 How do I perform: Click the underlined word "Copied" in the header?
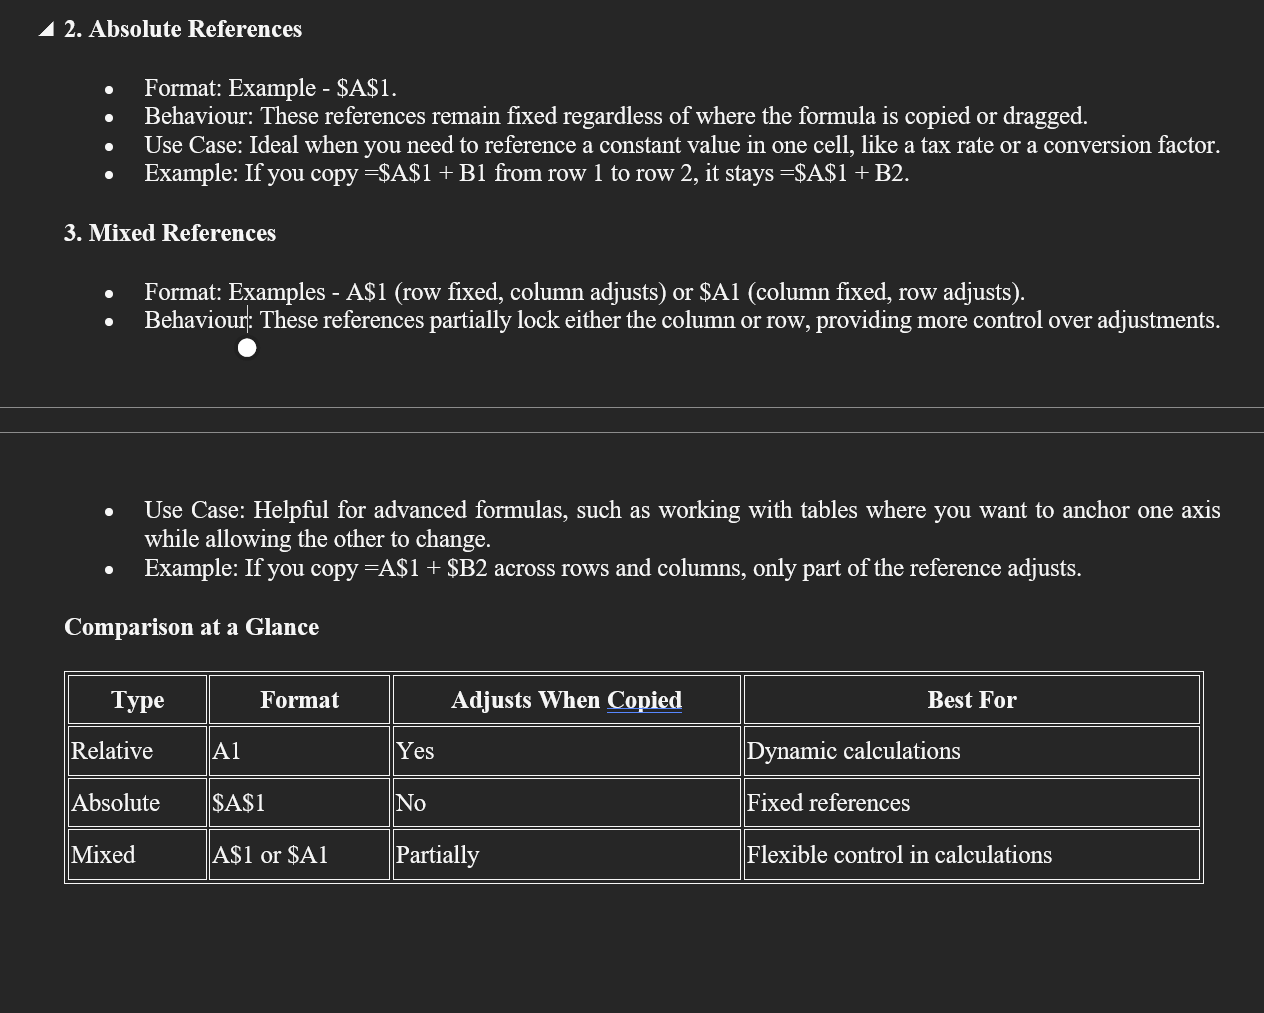click(x=644, y=700)
